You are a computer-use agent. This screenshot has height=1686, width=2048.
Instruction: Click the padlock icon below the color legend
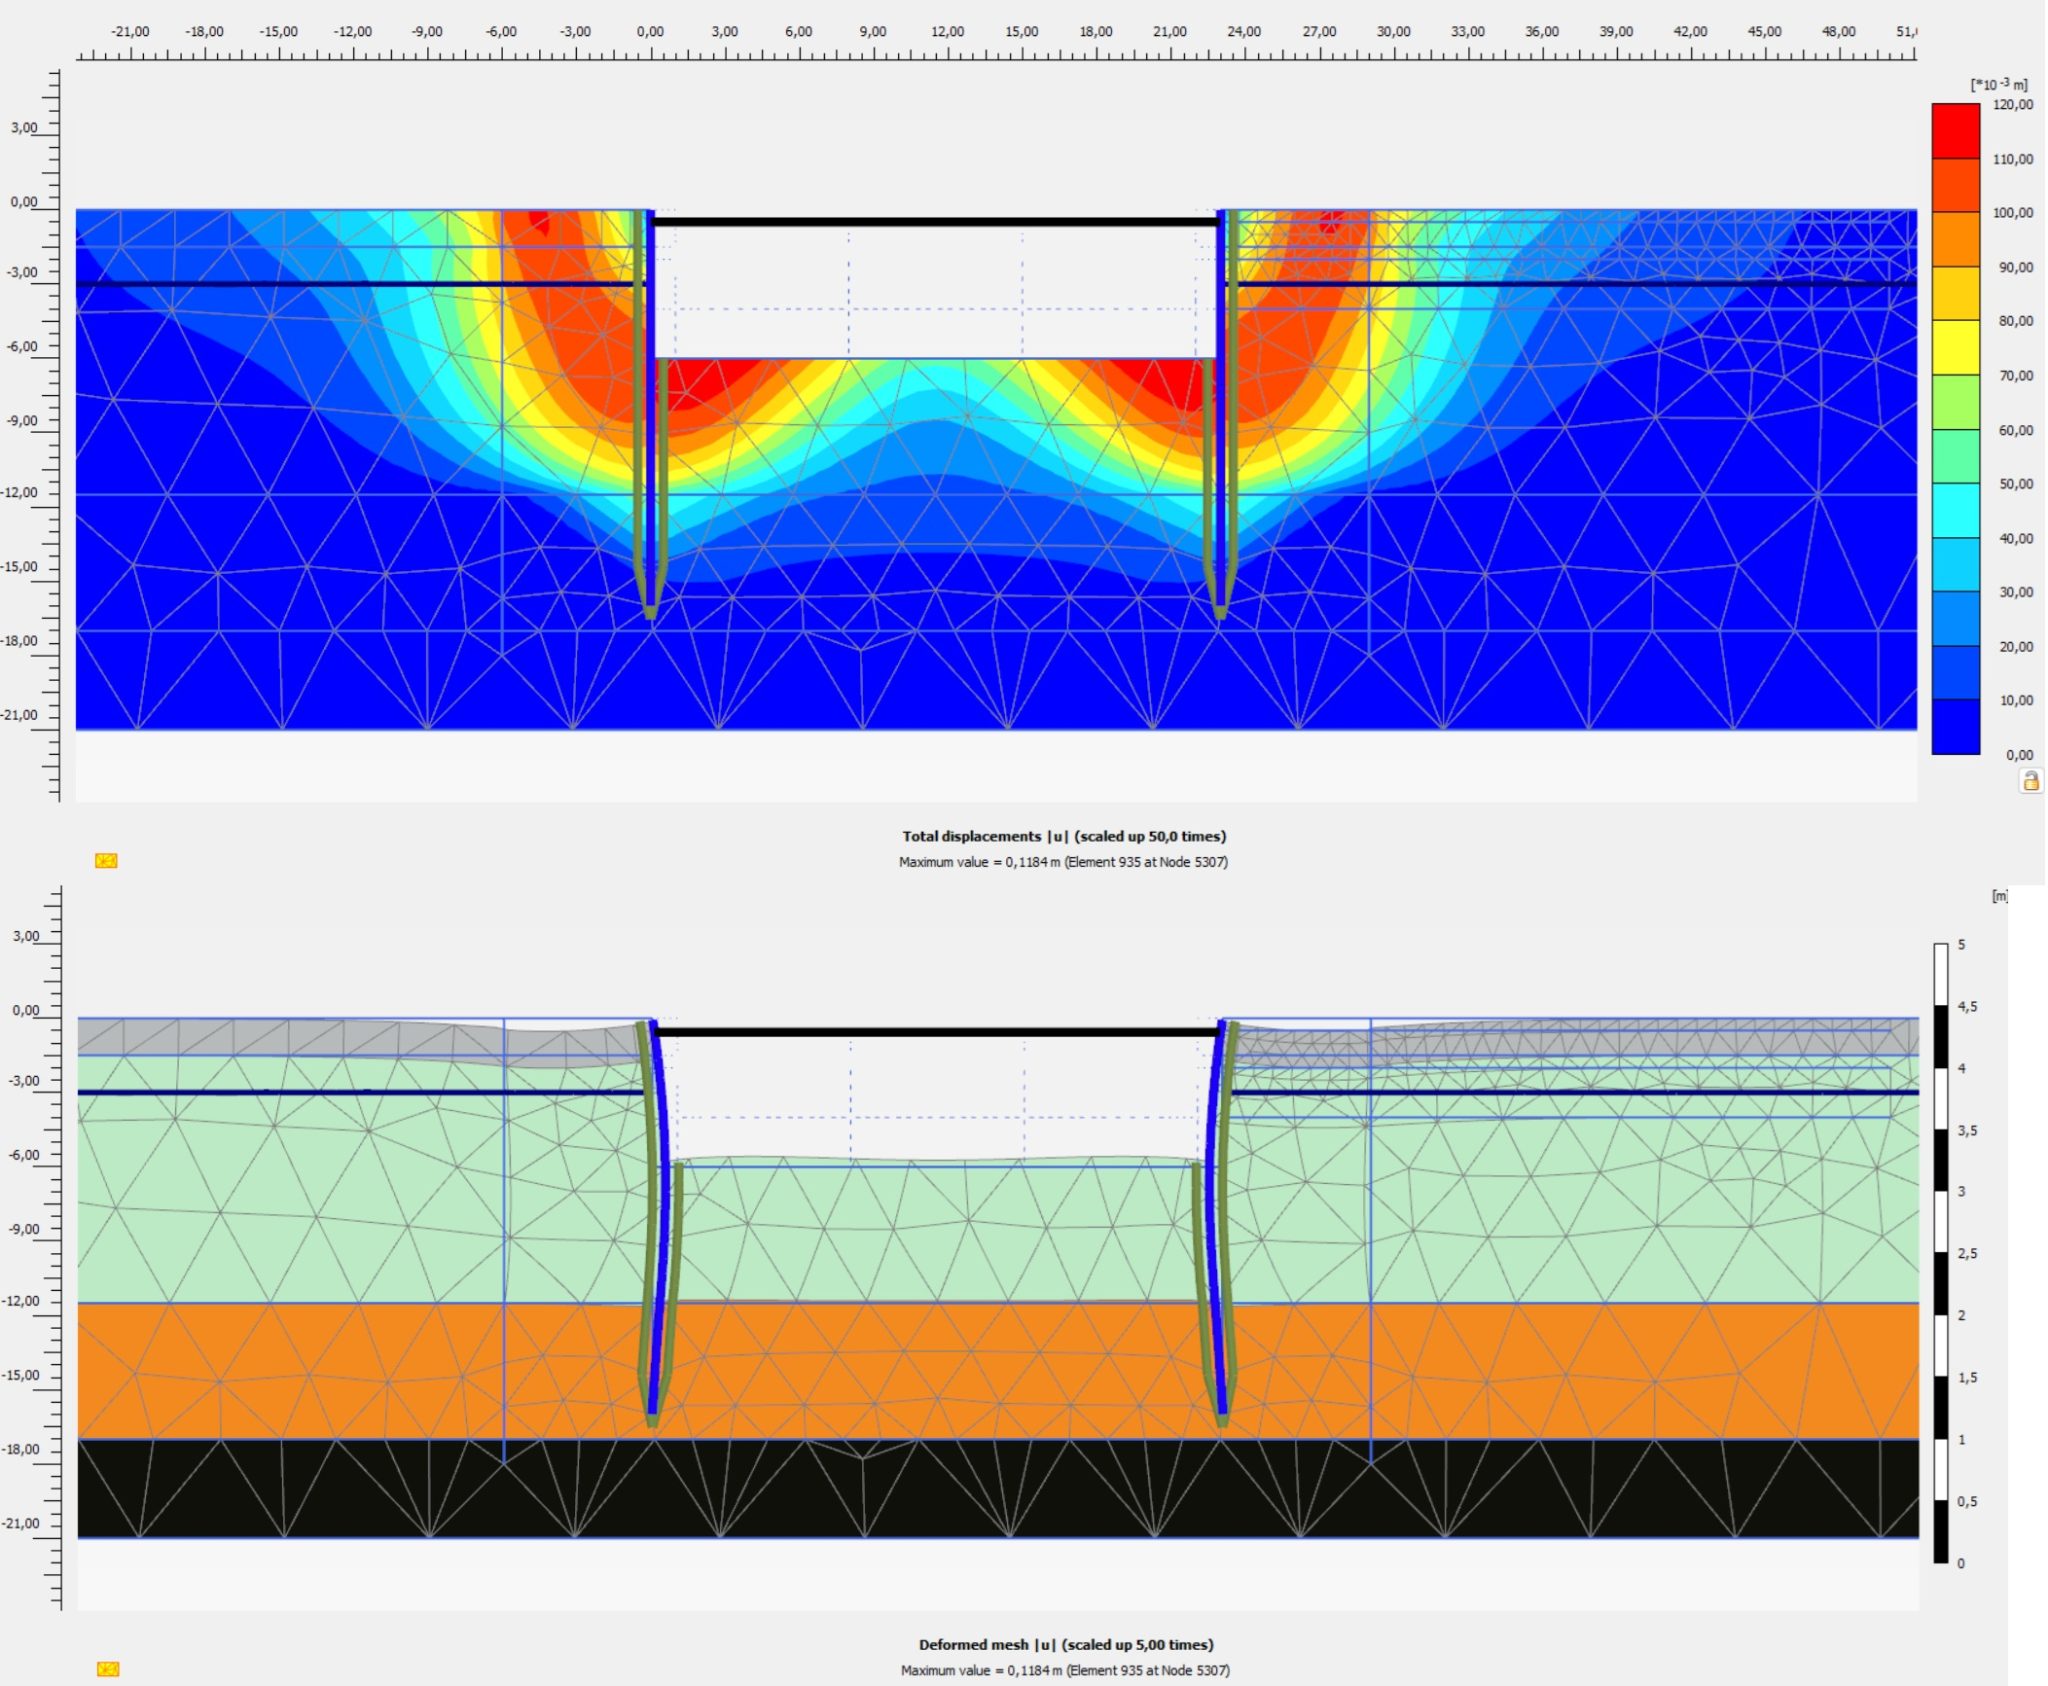coord(2030,781)
